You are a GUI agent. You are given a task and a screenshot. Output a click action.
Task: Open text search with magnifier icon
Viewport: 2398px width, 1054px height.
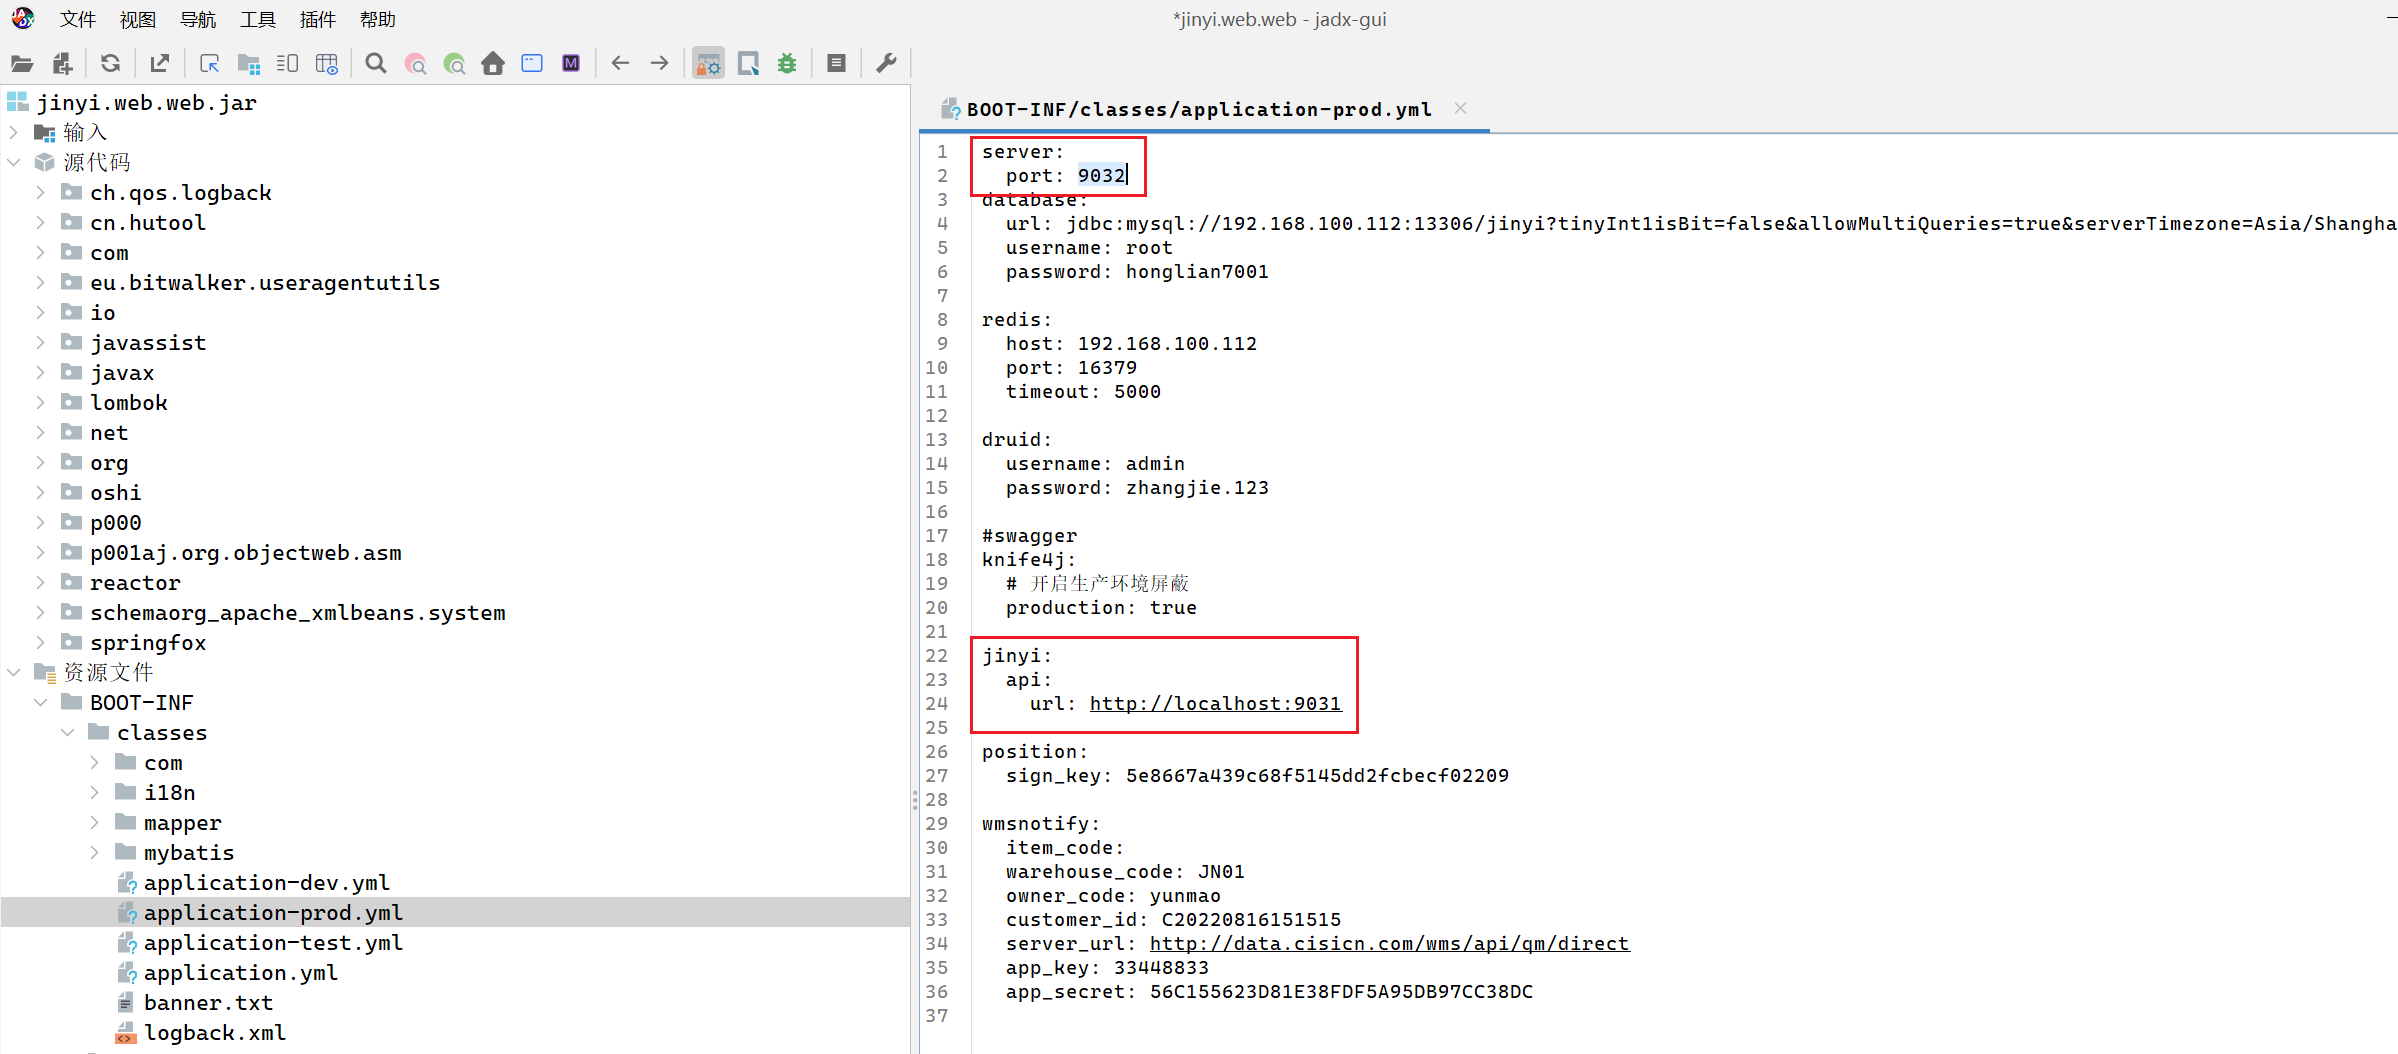click(376, 64)
